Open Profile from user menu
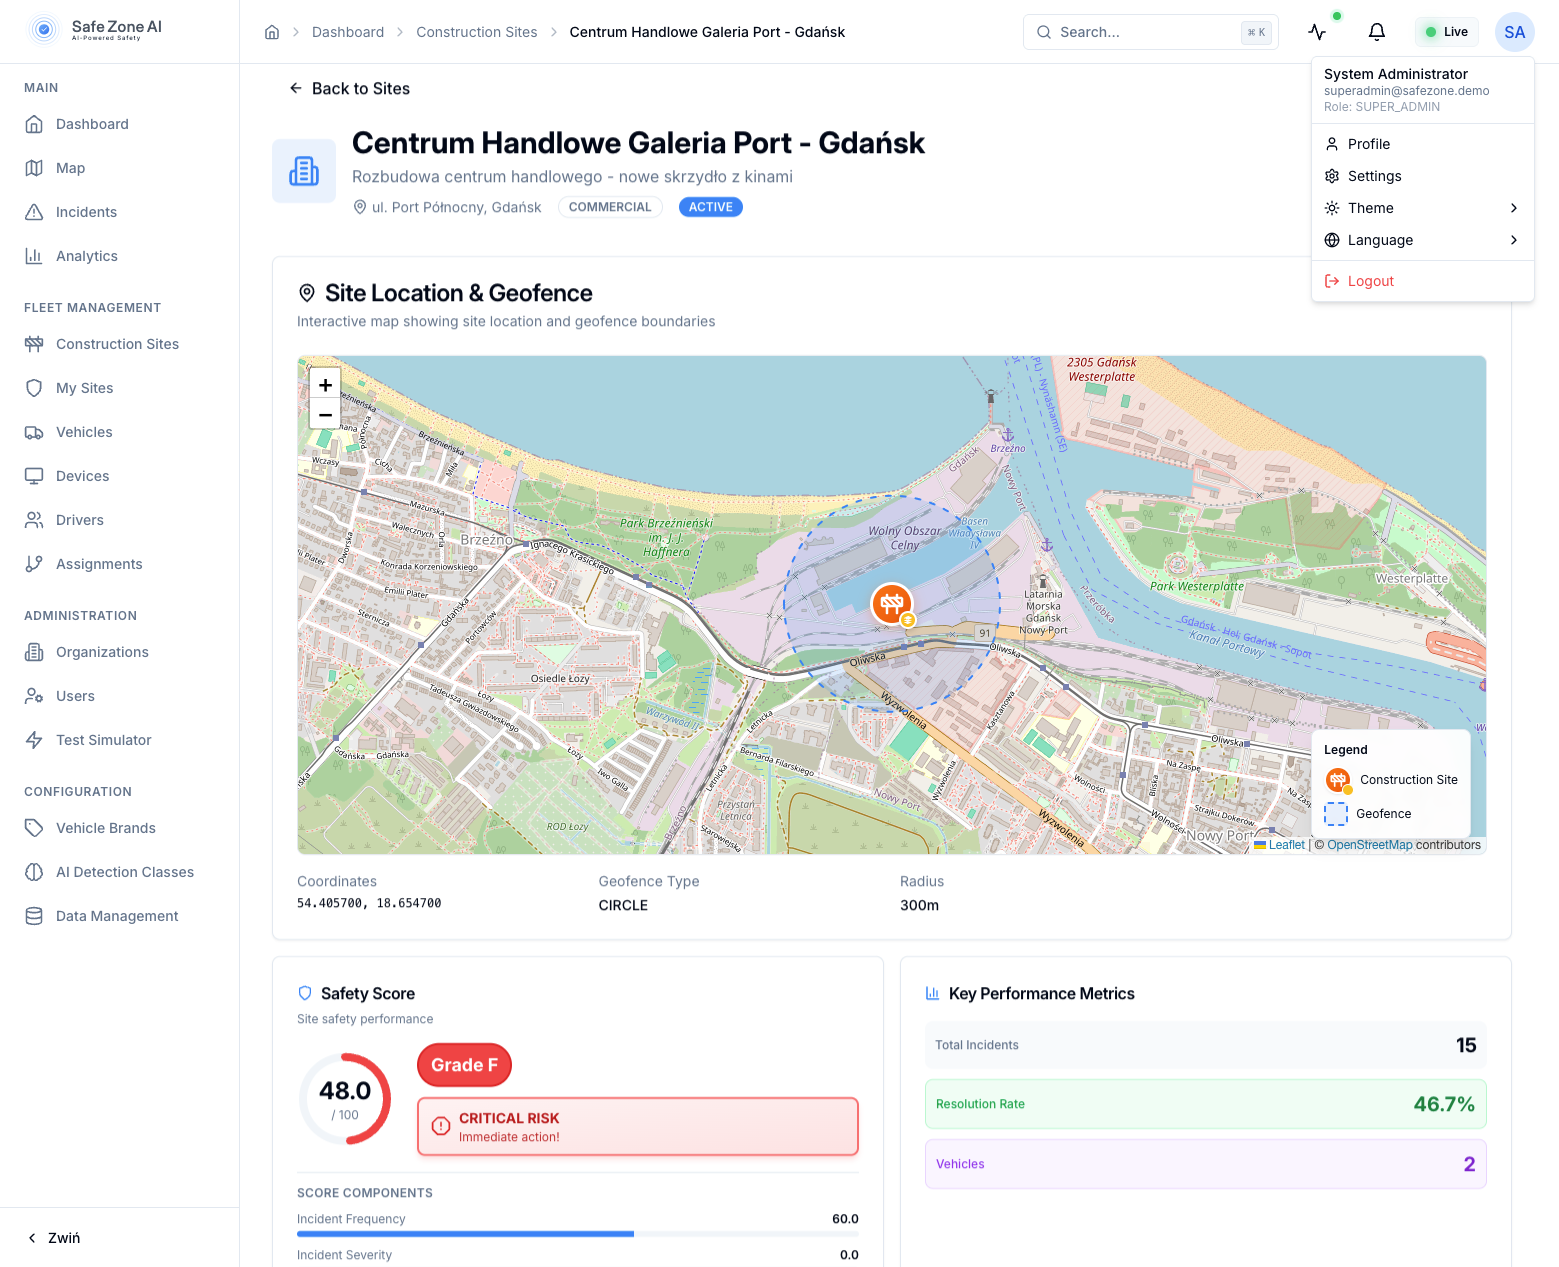This screenshot has width=1559, height=1267. coord(1368,144)
